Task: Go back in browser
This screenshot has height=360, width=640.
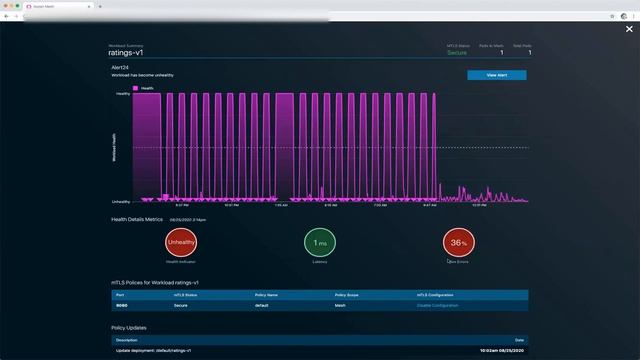Action: (x=7, y=16)
